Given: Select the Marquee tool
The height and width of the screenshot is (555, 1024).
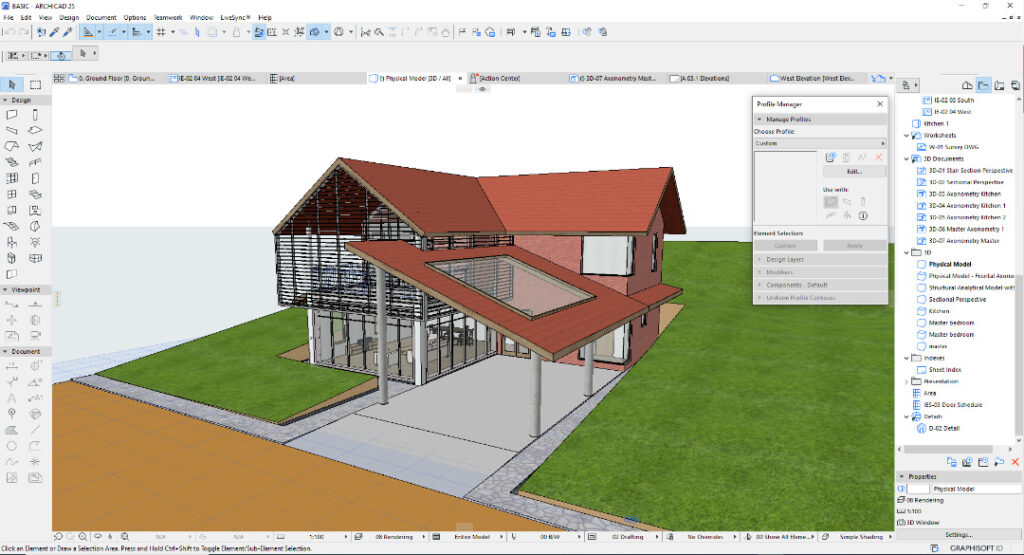Looking at the screenshot, I should pos(35,85).
